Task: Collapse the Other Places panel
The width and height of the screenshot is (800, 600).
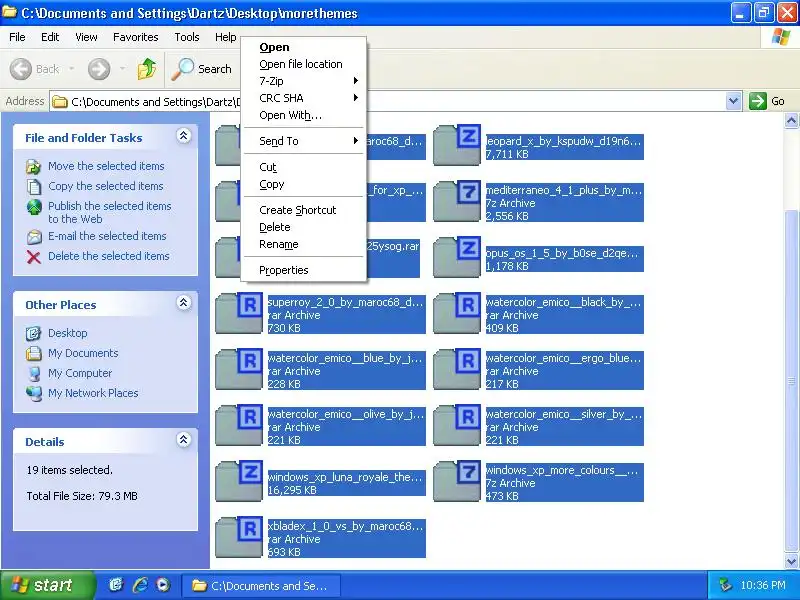Action: (184, 303)
